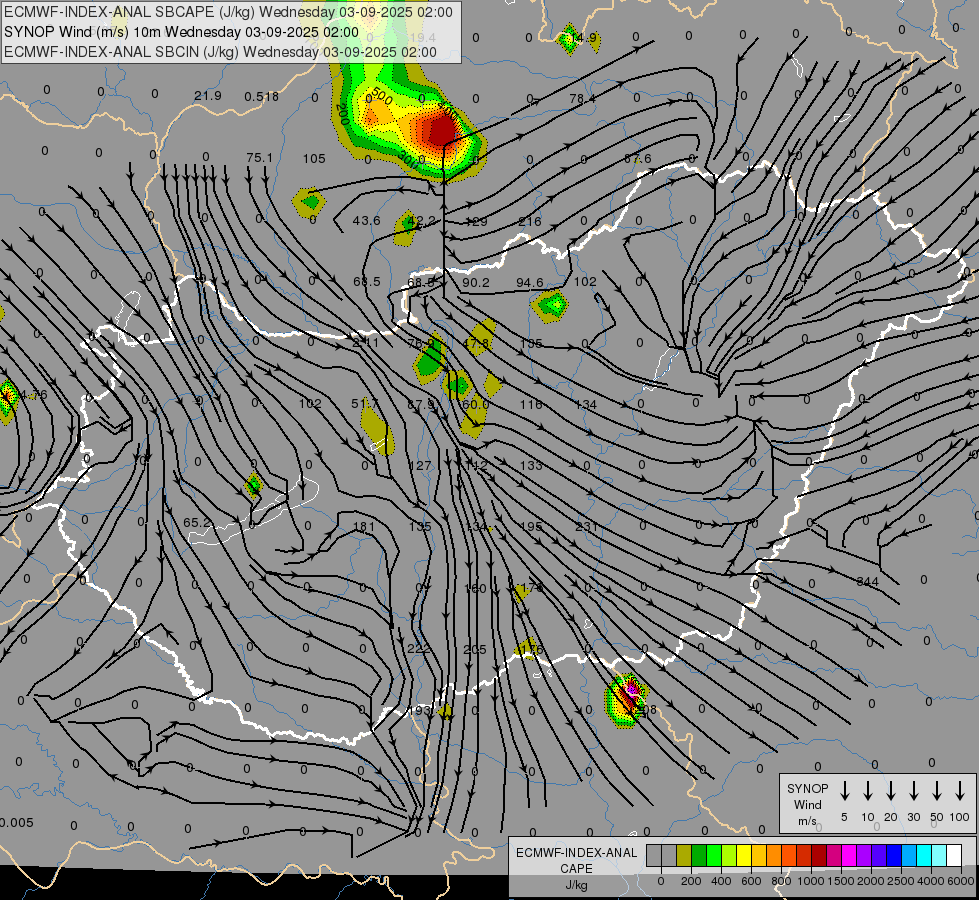
Task: Click the small magenta-core CAPE patch near southern border
Action: [x=627, y=701]
